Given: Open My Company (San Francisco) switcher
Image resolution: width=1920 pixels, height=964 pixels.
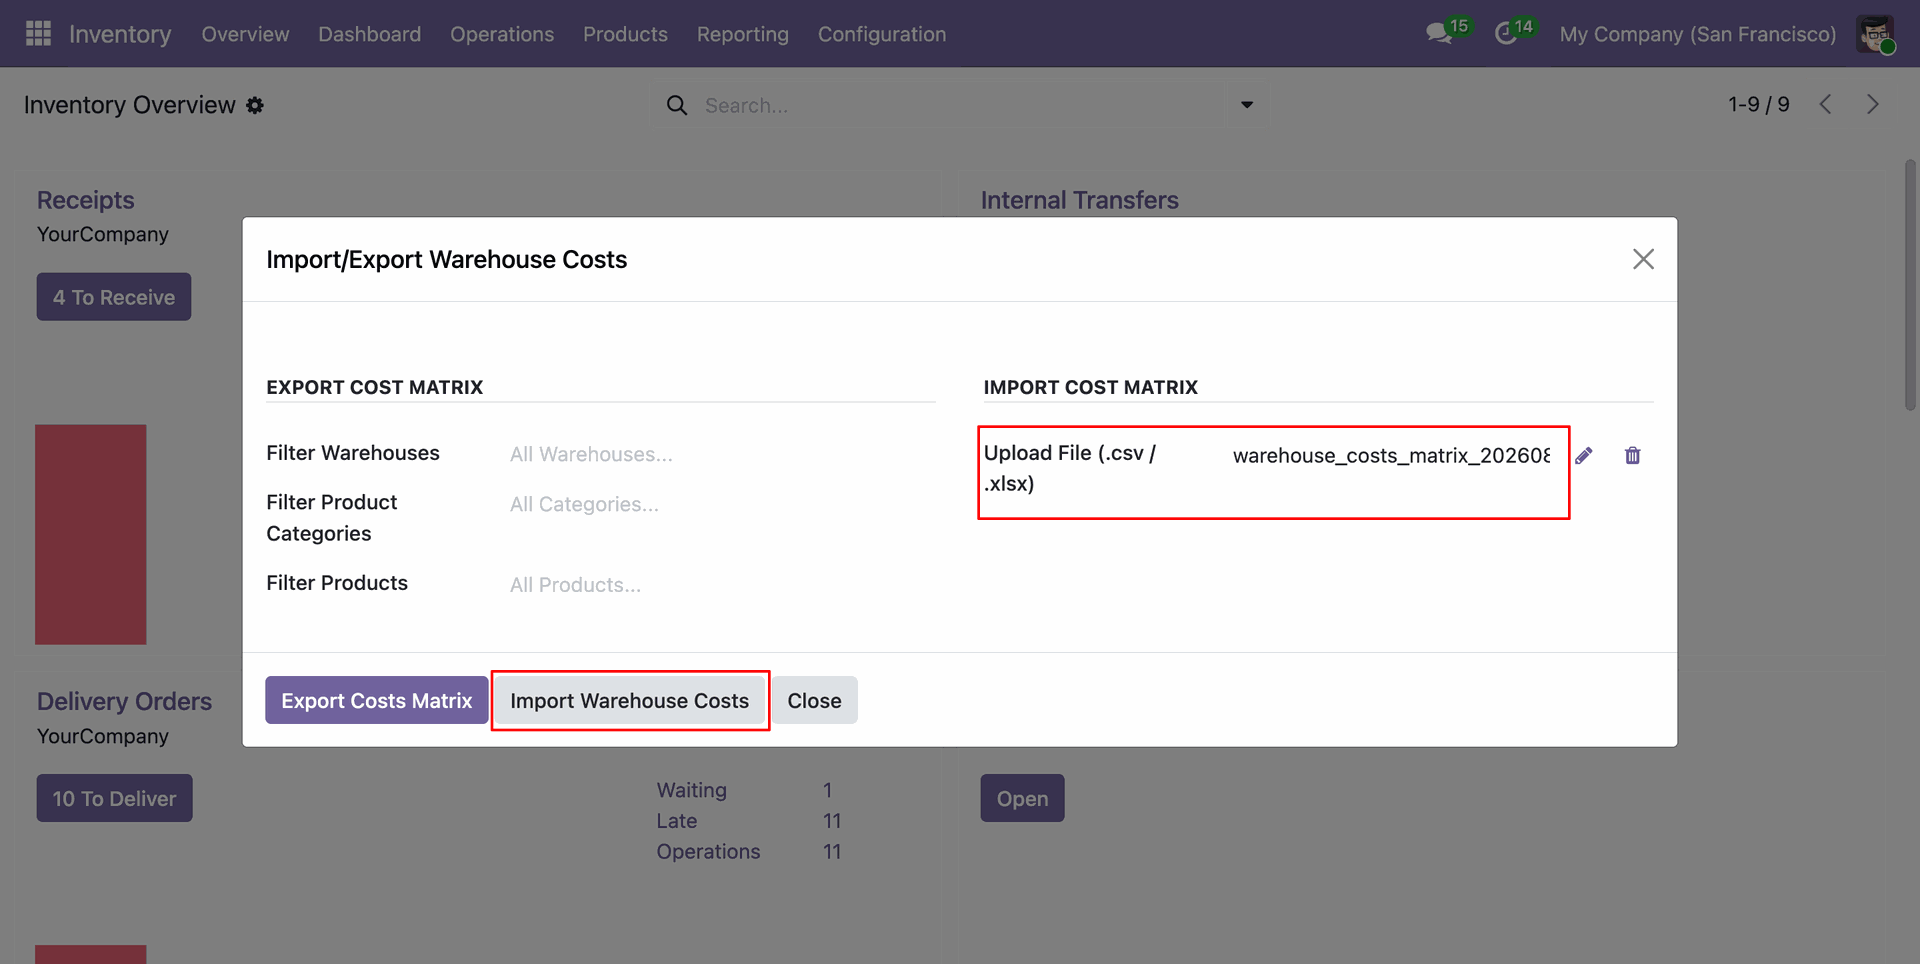Looking at the screenshot, I should (x=1698, y=34).
